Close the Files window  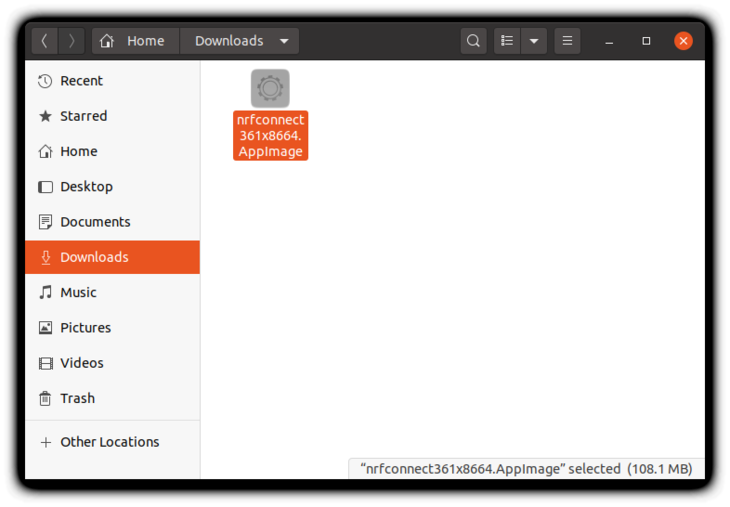point(683,41)
